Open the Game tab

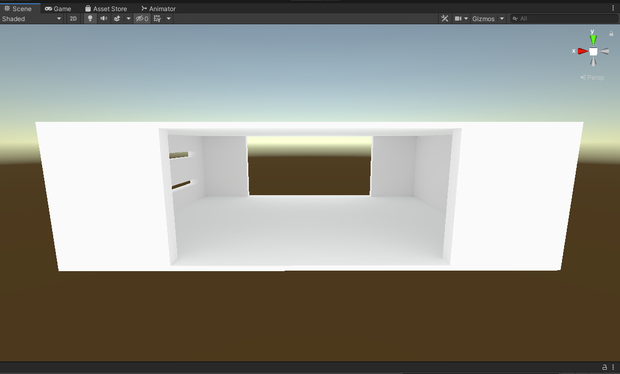pyautogui.click(x=58, y=8)
